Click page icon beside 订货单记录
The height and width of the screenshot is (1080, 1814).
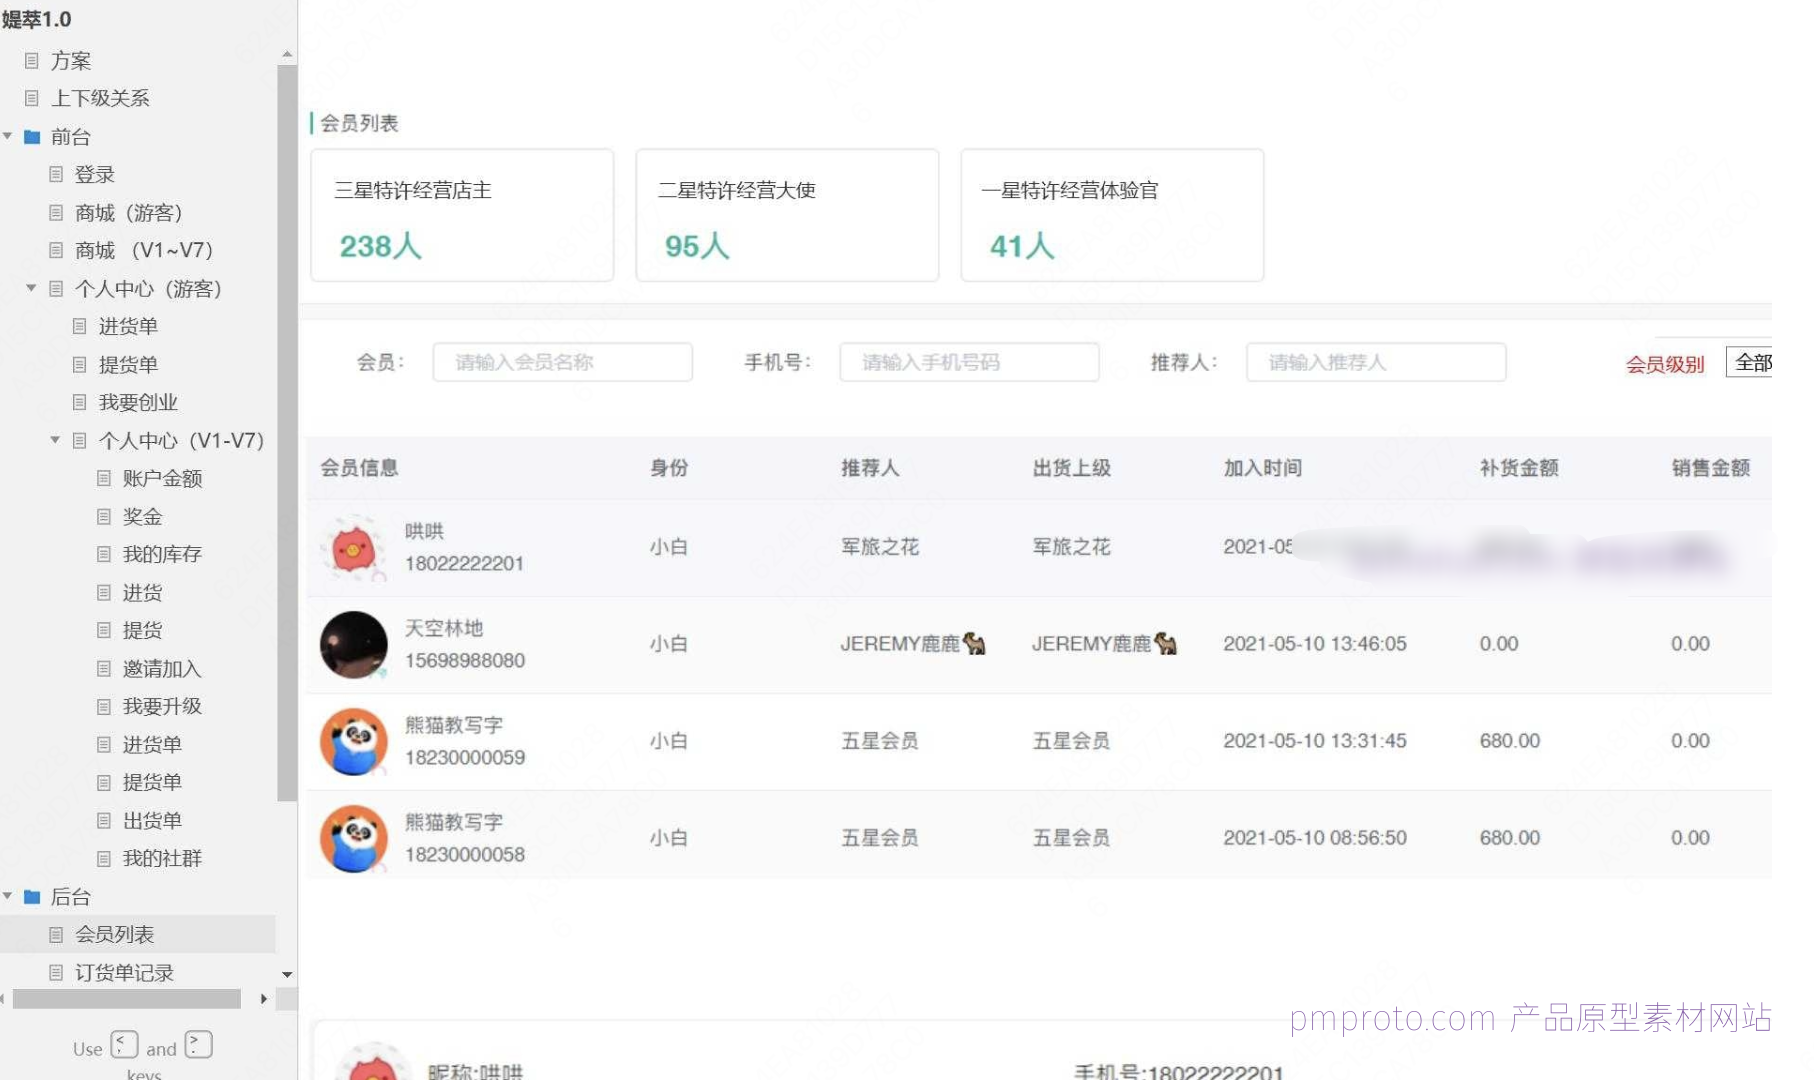point(56,972)
